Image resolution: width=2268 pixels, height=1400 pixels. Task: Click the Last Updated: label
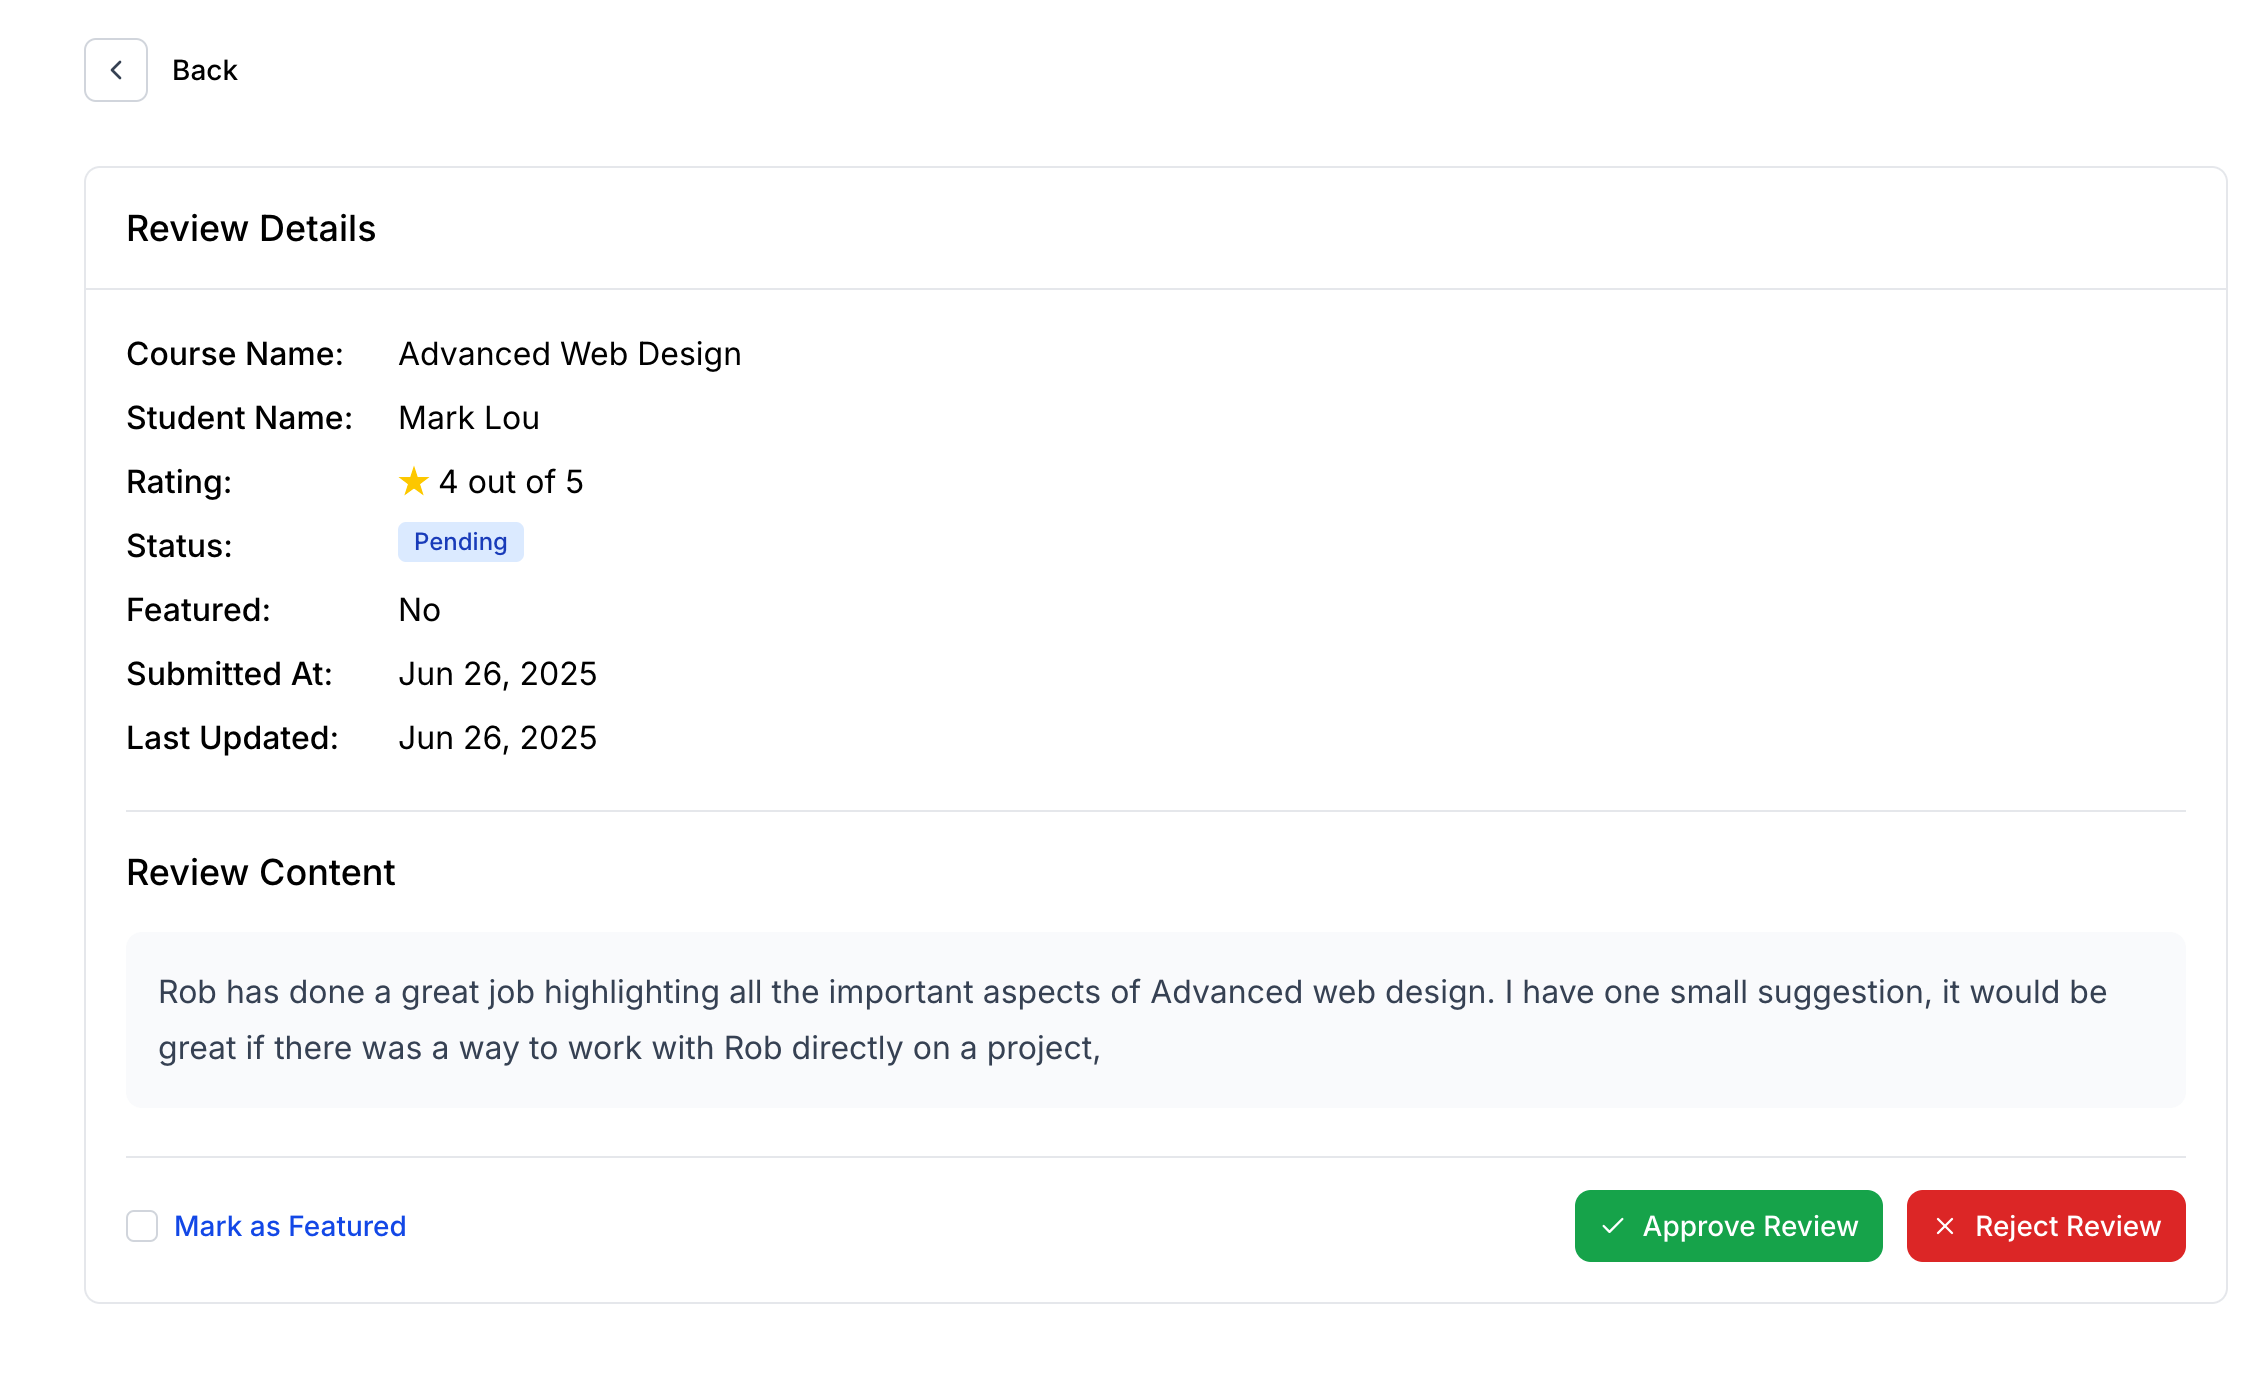[x=232, y=738]
